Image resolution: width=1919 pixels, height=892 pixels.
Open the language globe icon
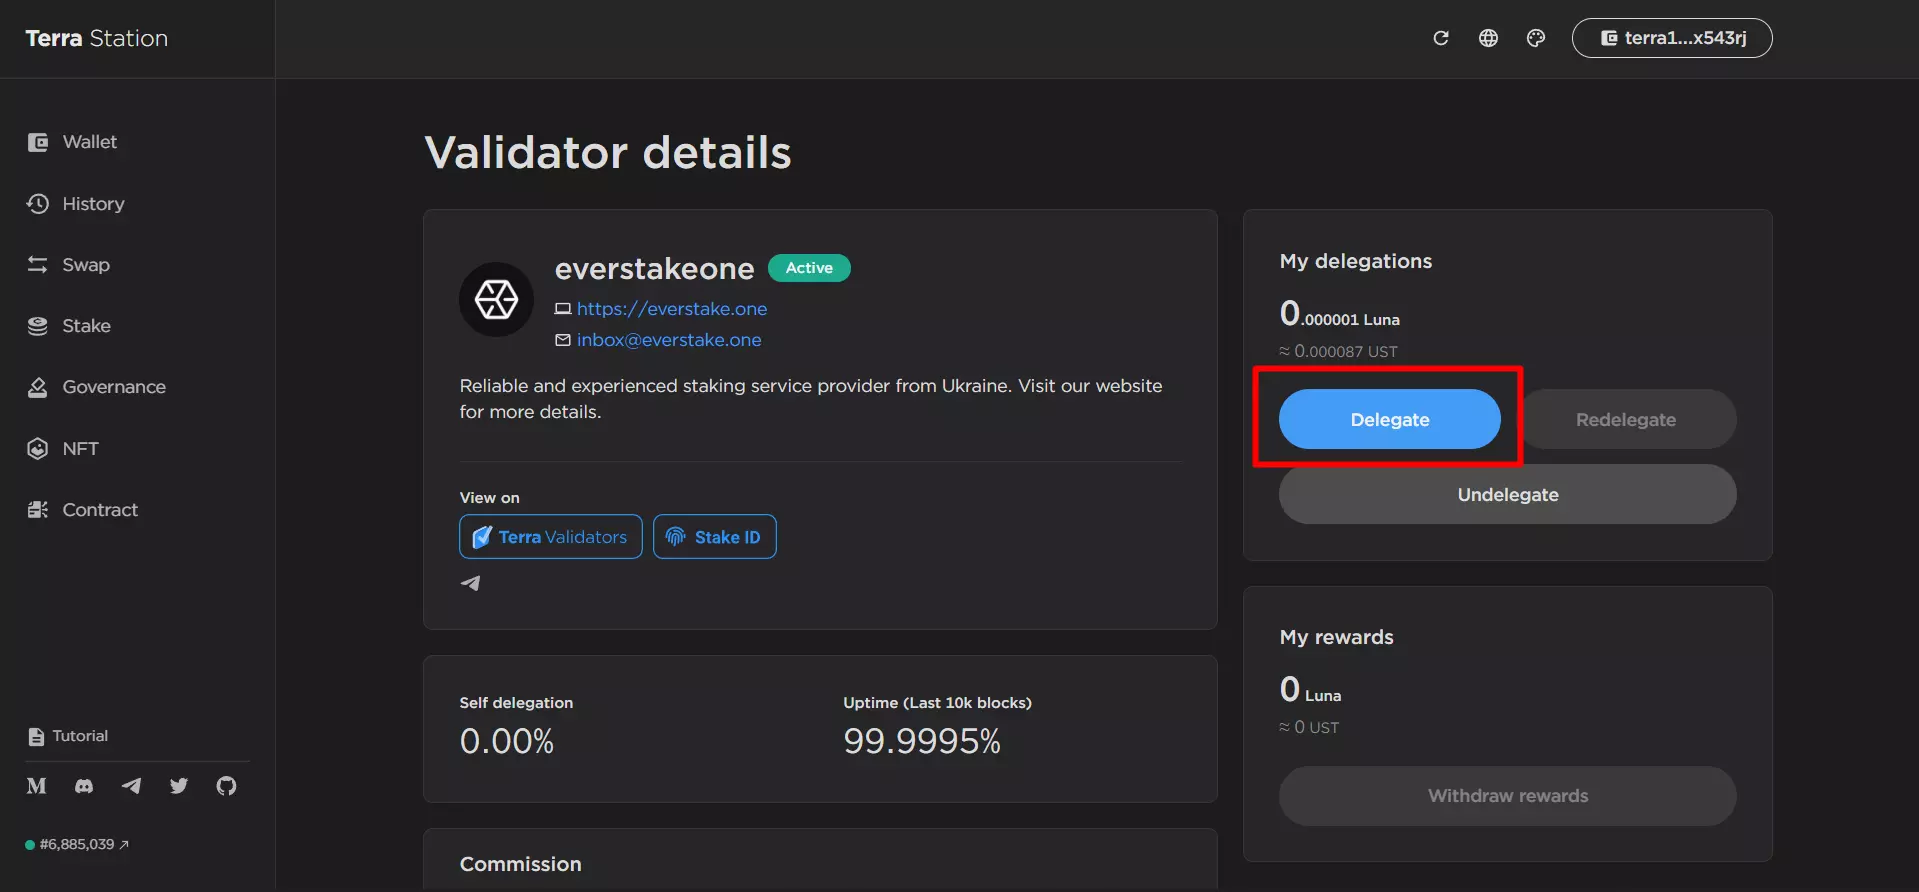[x=1488, y=38]
